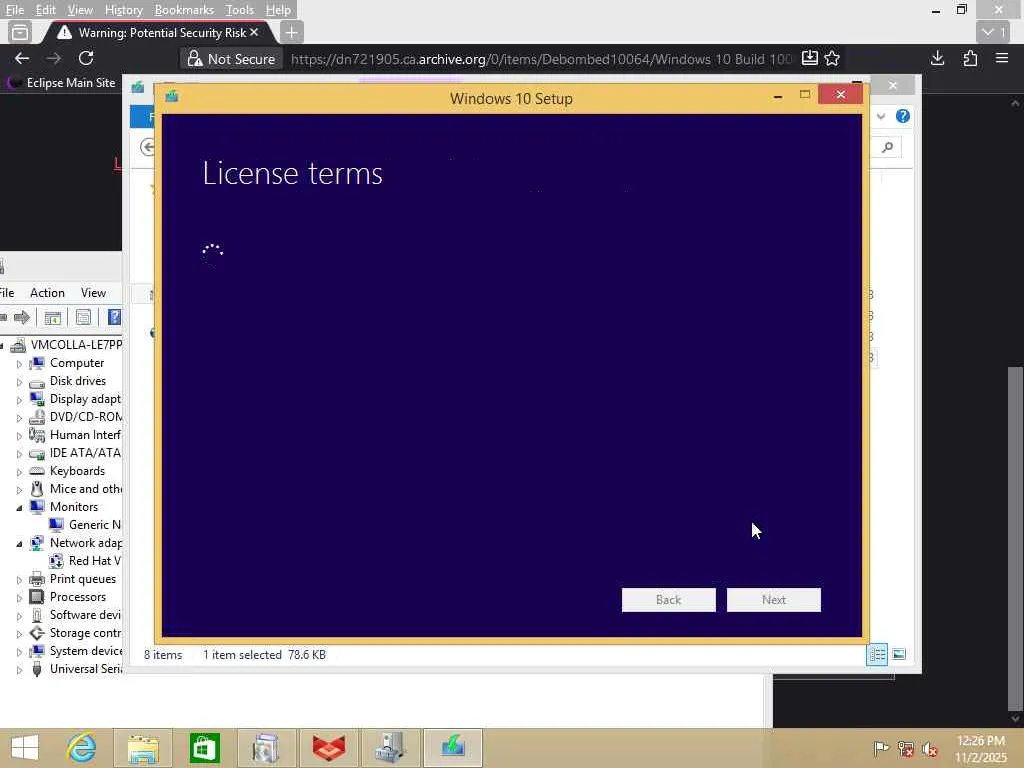1024x768 pixels.
Task: Open the Firefox Help menu
Action: [278, 10]
